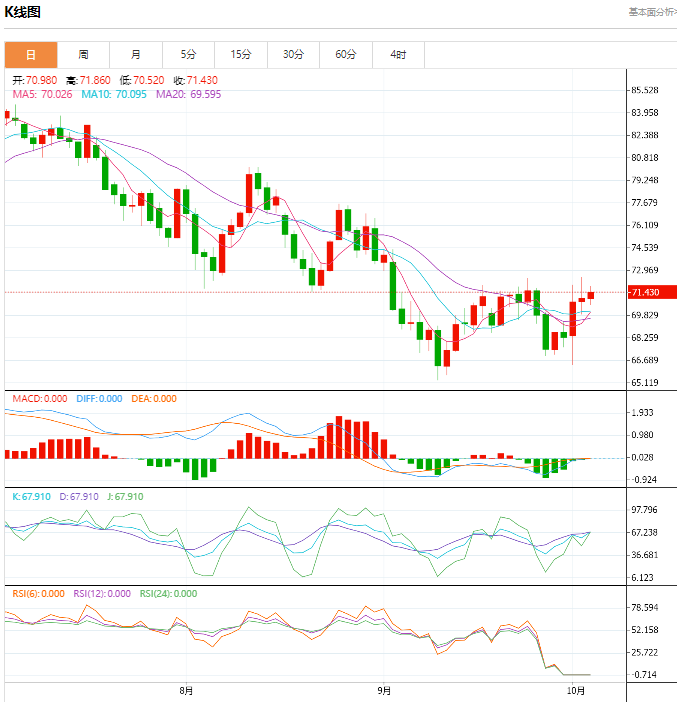The image size is (677, 702).
Task: Click the RSI(6):0.000 label
Action: coord(39,594)
